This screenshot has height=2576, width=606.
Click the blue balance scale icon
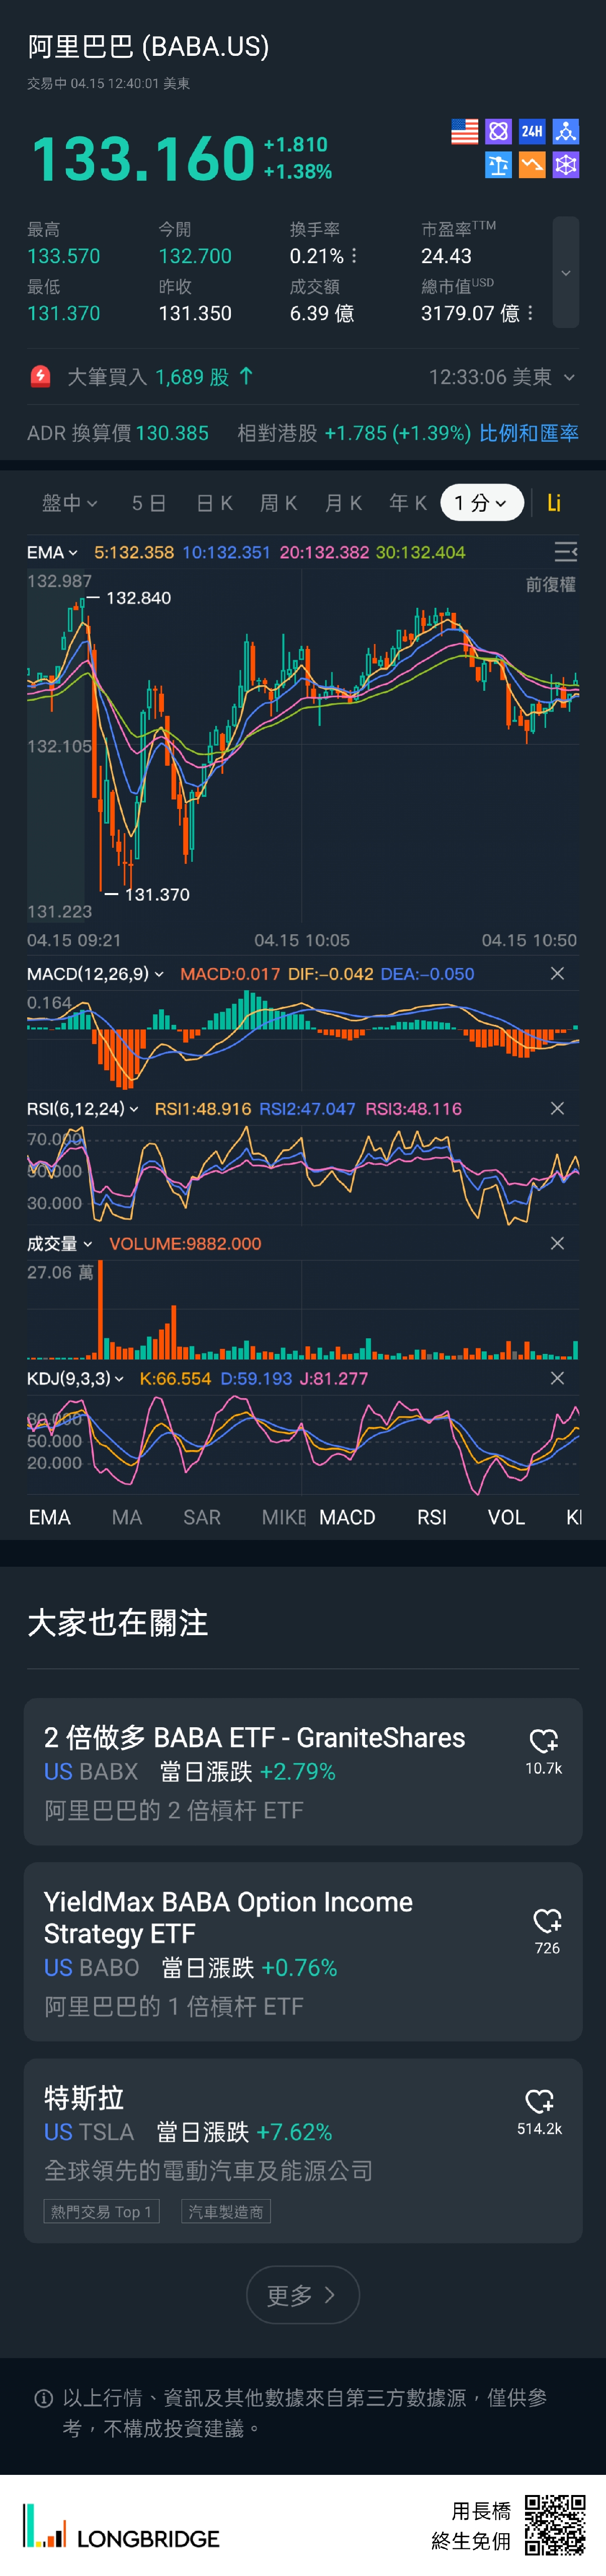tap(498, 165)
